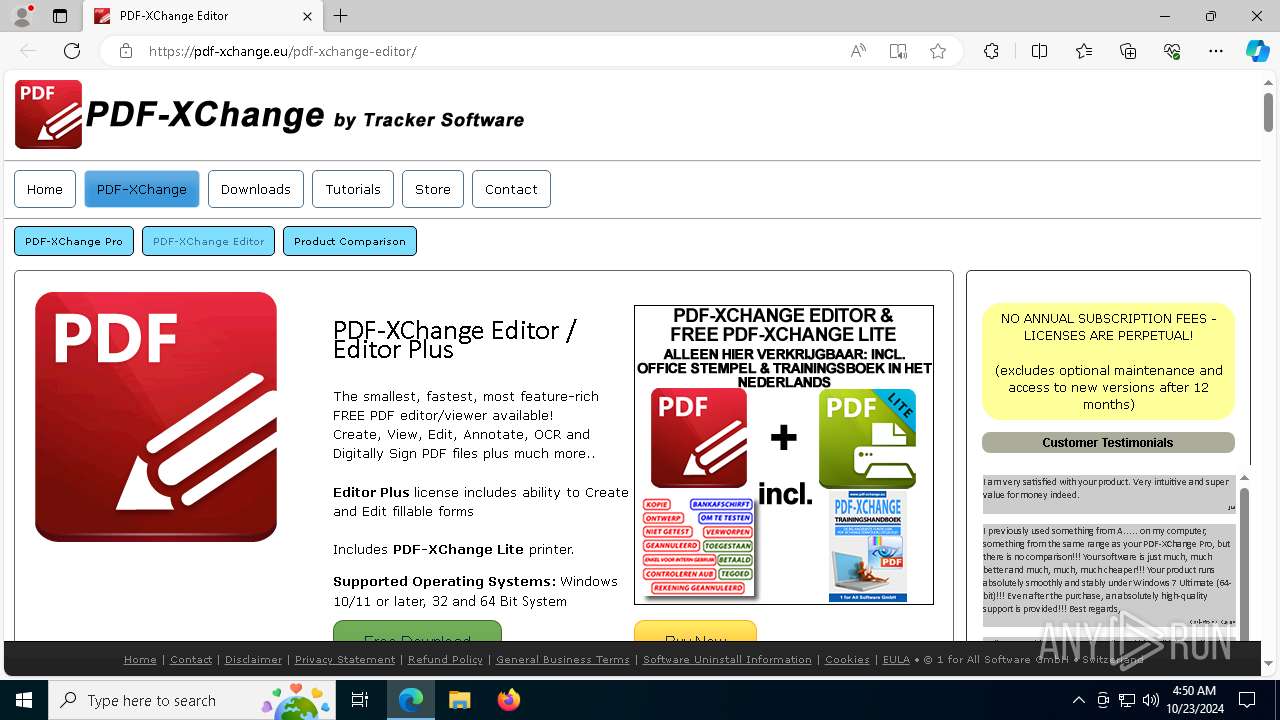
Task: Click the large PDF-XChange Editor product image
Action: click(x=156, y=417)
